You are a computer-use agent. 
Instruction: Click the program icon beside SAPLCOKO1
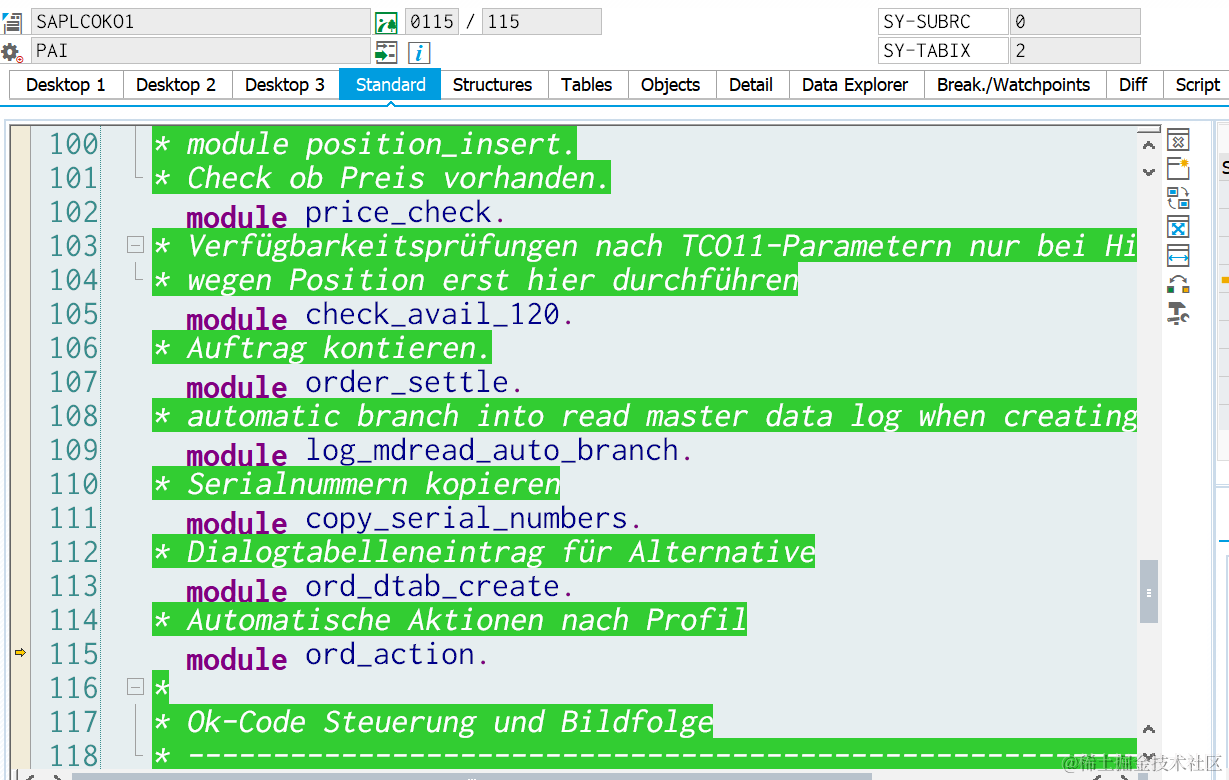click(x=12, y=21)
